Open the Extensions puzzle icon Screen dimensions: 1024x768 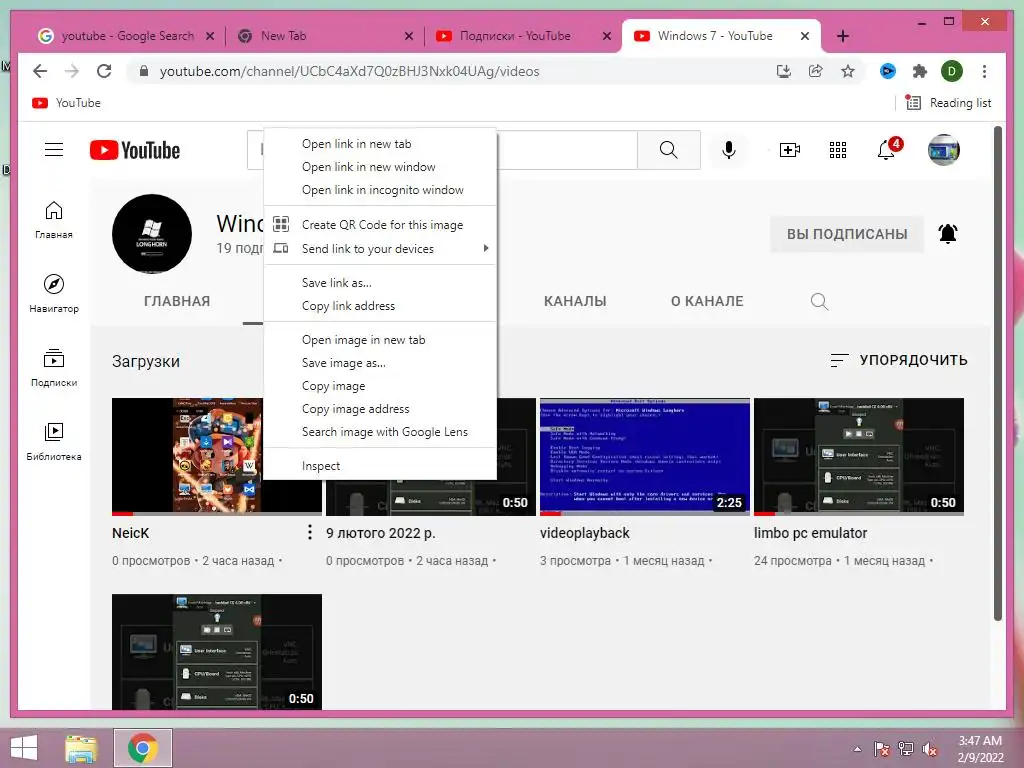click(x=920, y=71)
